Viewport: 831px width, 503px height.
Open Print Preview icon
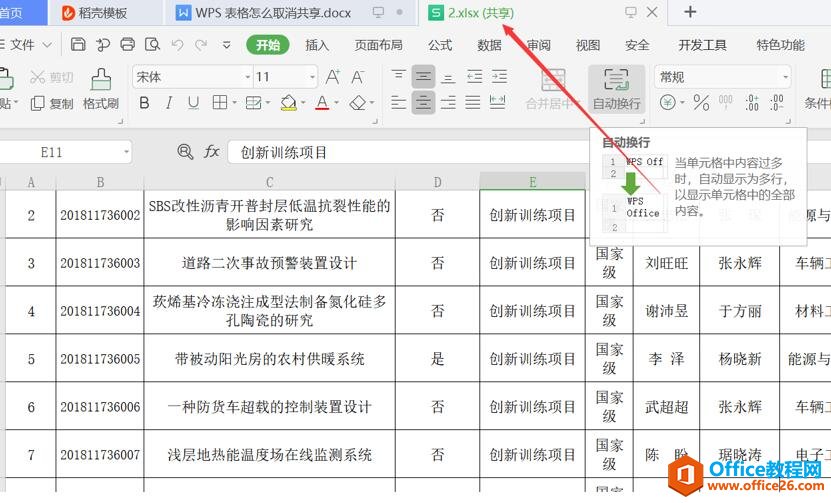point(153,45)
